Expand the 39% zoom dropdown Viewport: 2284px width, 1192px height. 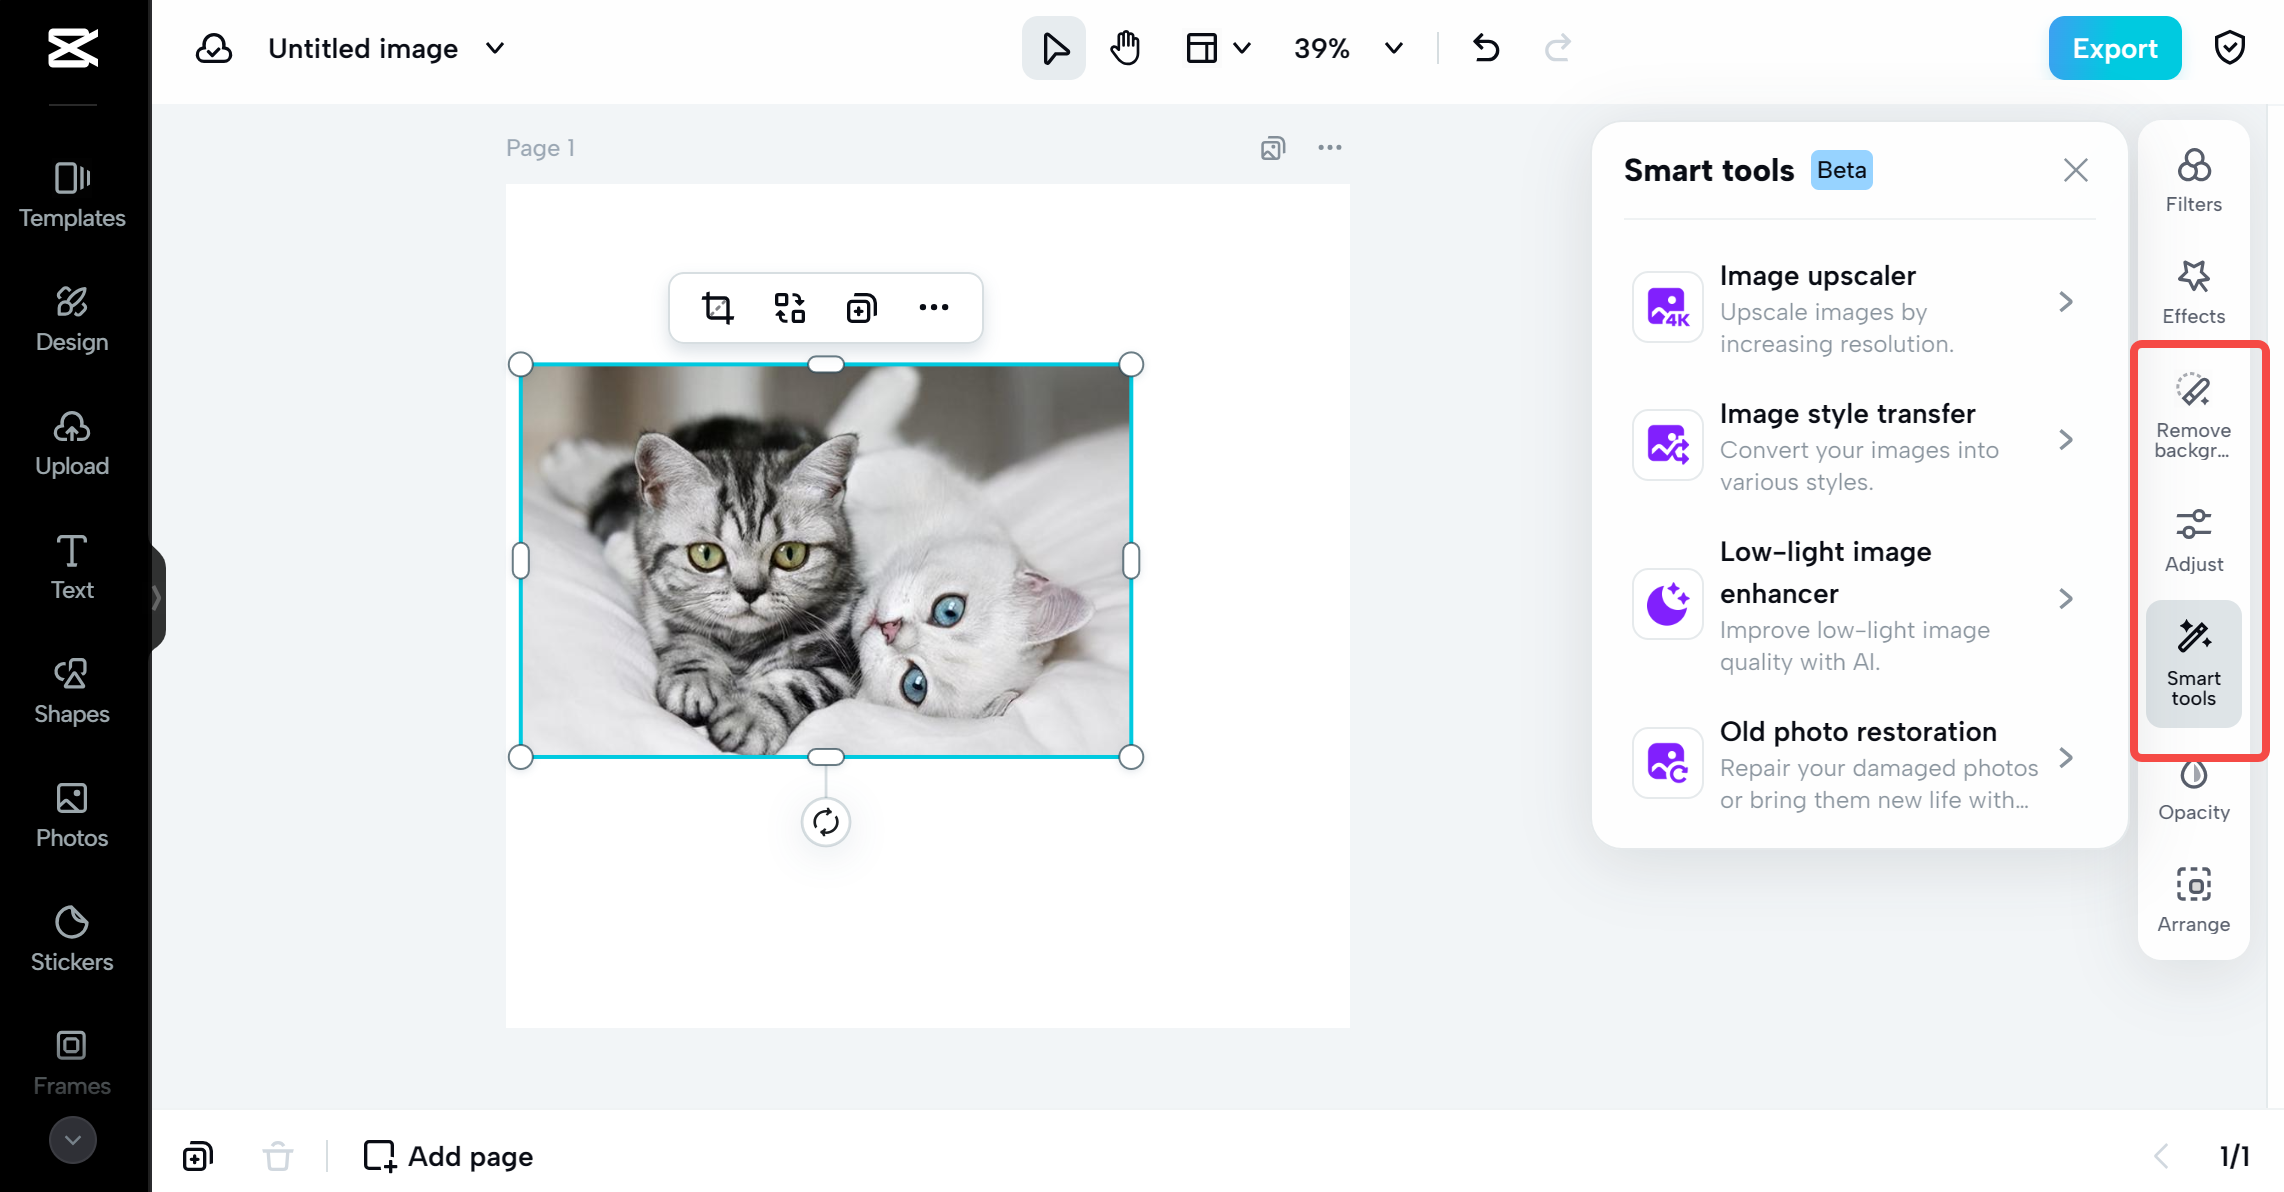click(1393, 48)
